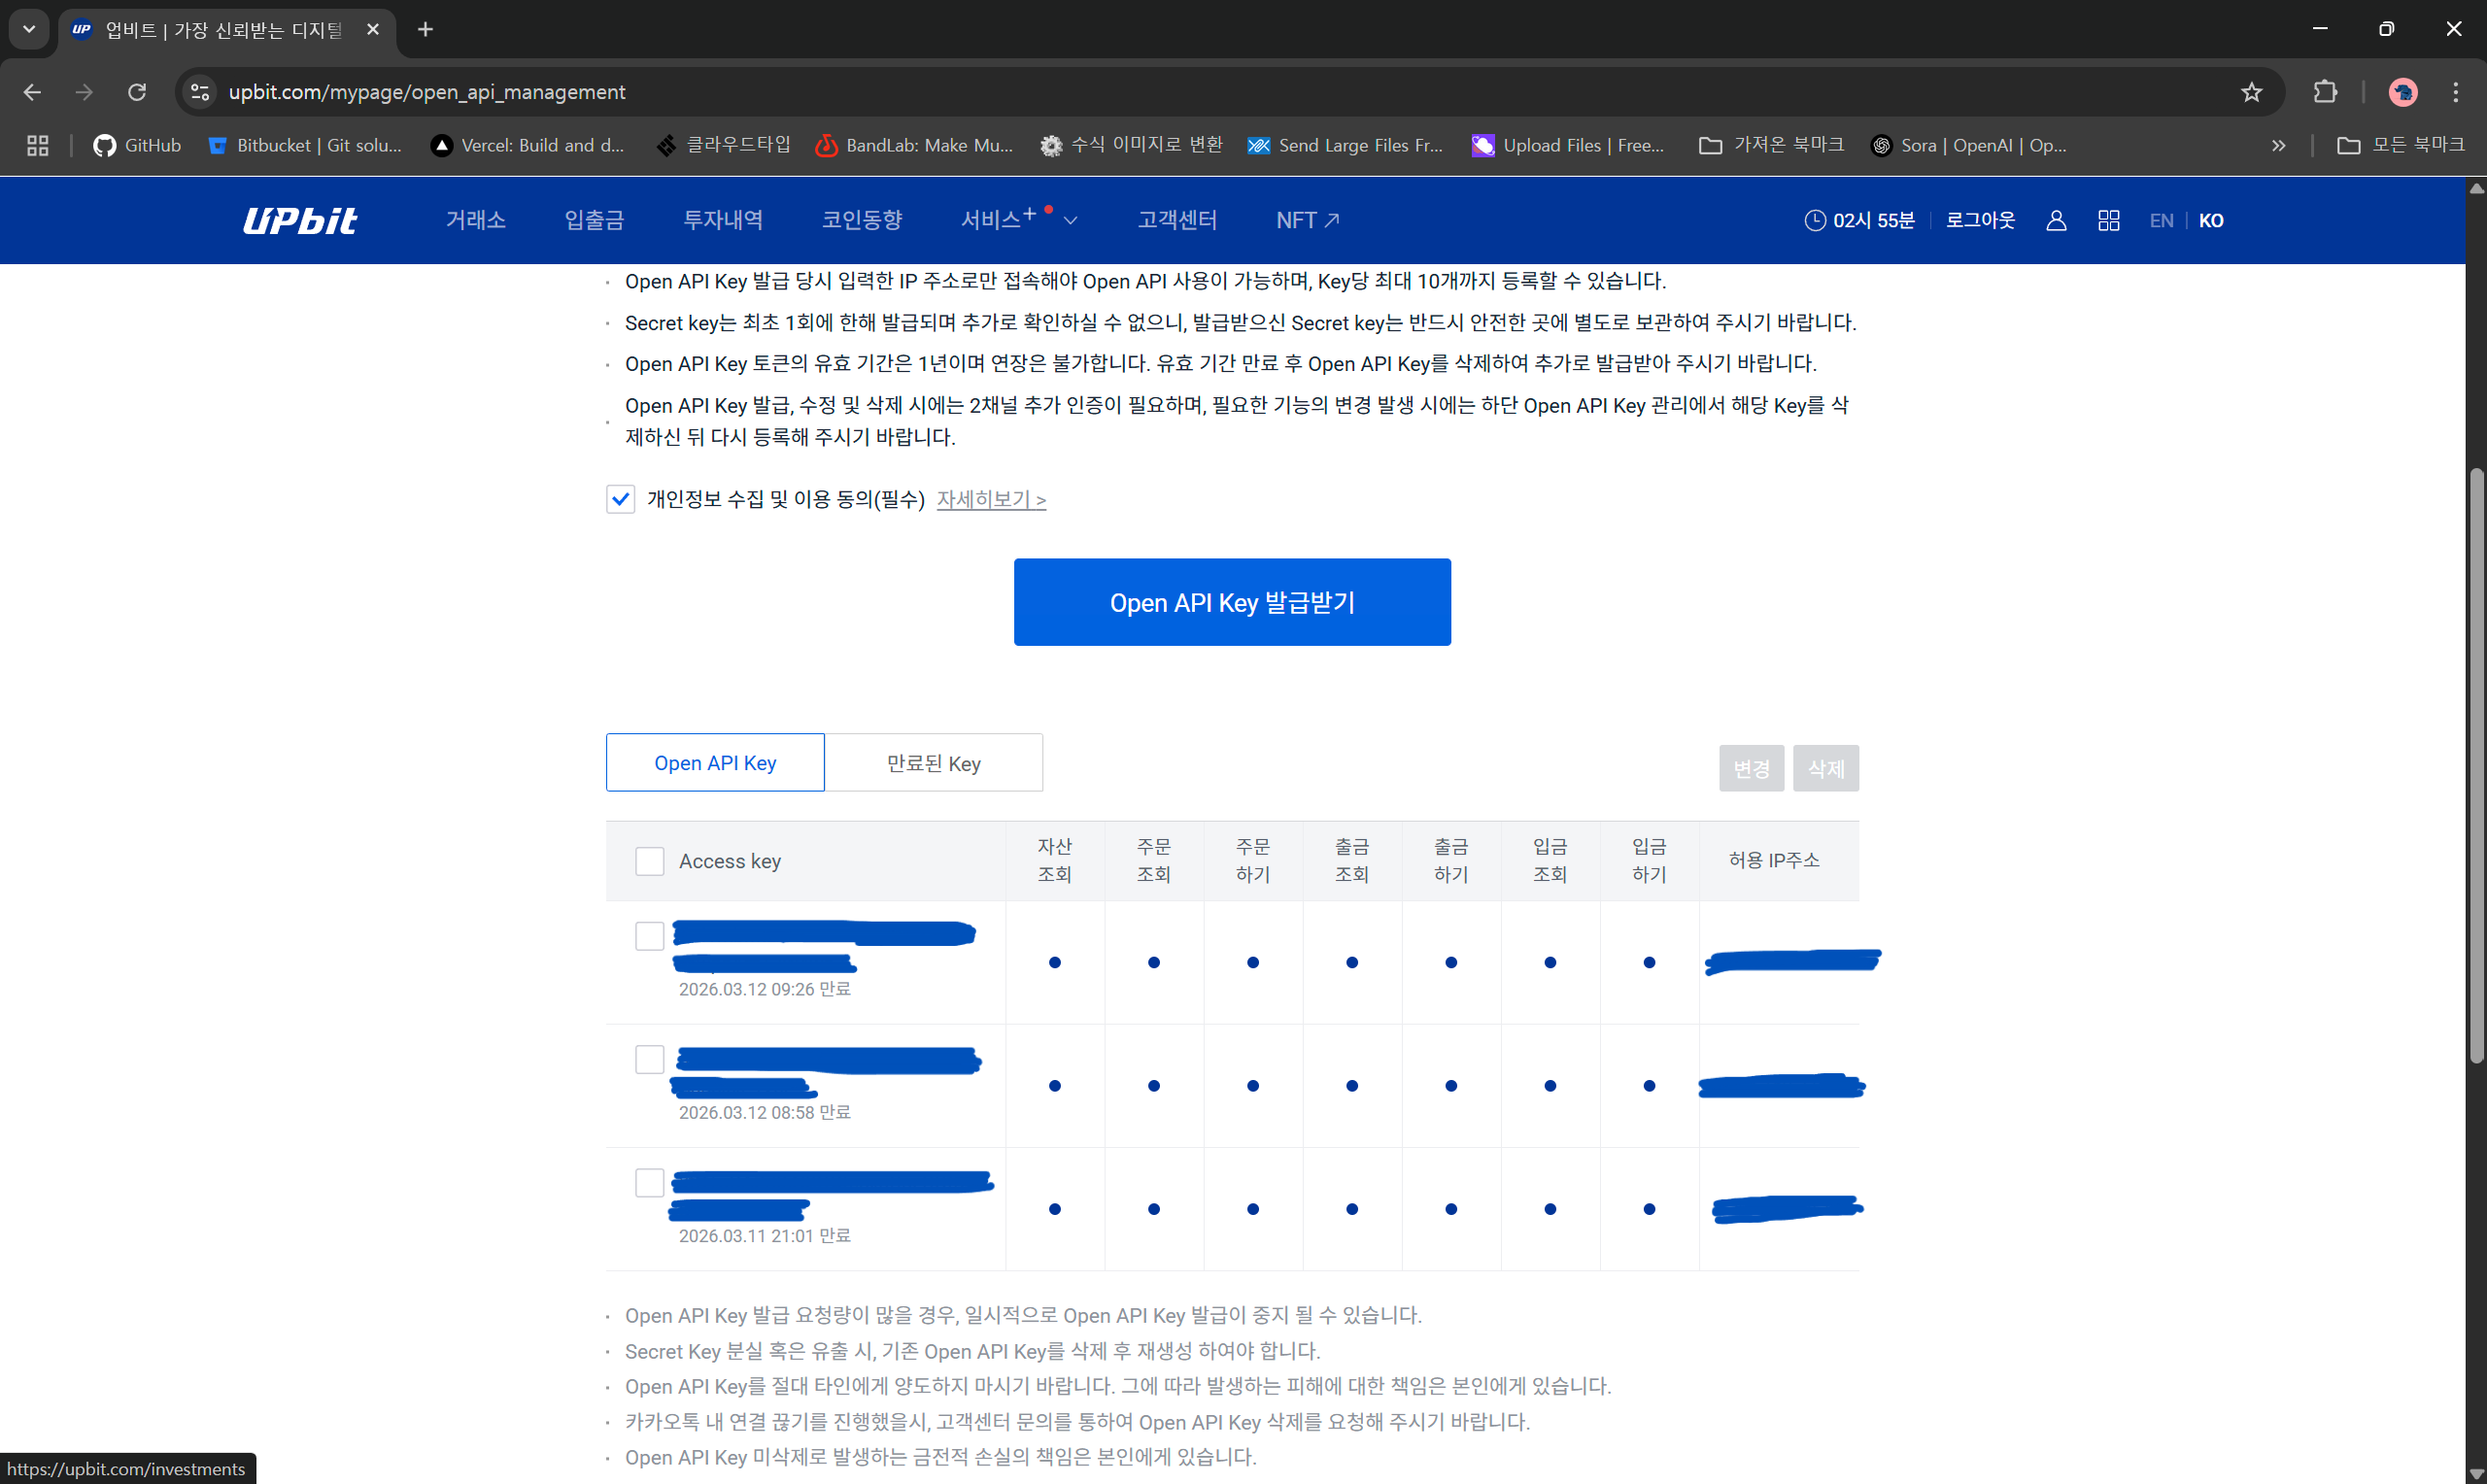Open Vercel bookmark
Image resolution: width=2487 pixels, height=1484 pixels.
528,146
